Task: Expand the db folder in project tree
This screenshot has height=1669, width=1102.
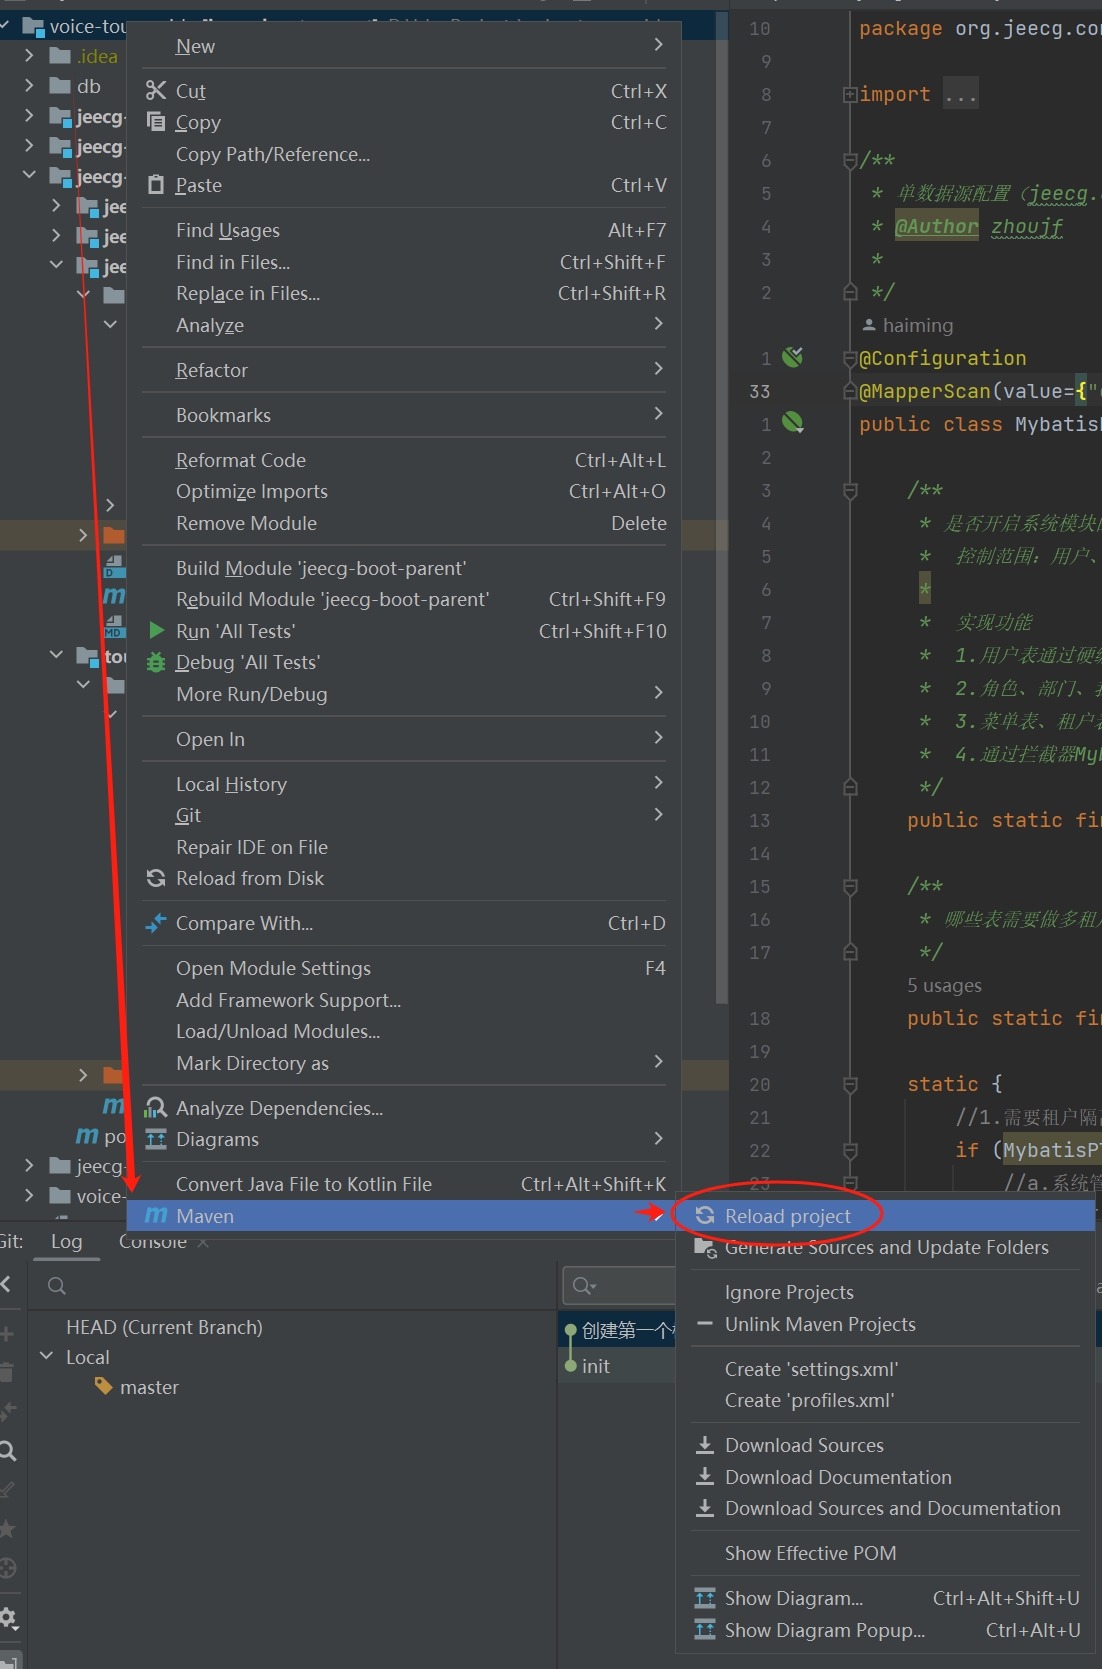Action: 29,86
